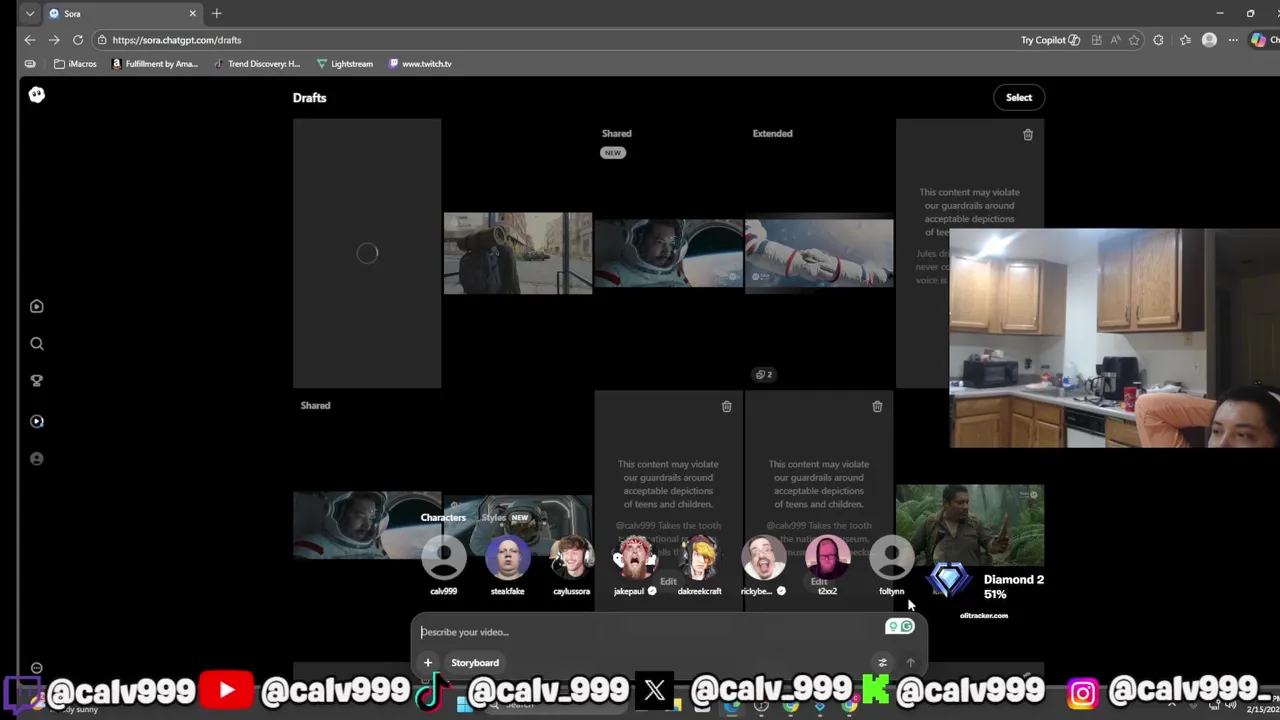Click the remix count 2 badge
The image size is (1280, 720).
click(x=764, y=374)
